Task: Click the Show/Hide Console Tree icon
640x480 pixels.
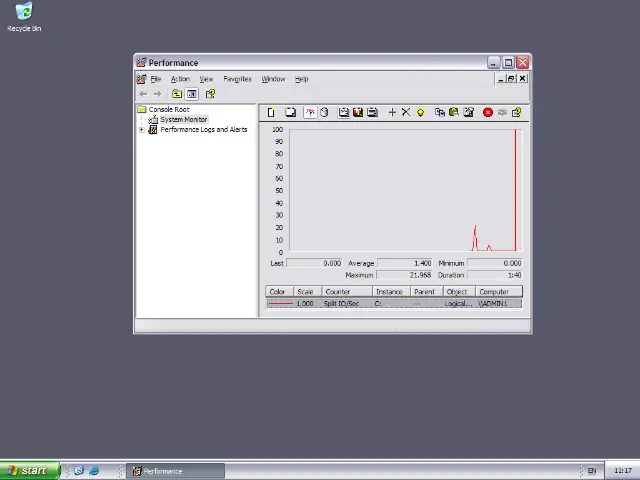Action: 193,94
